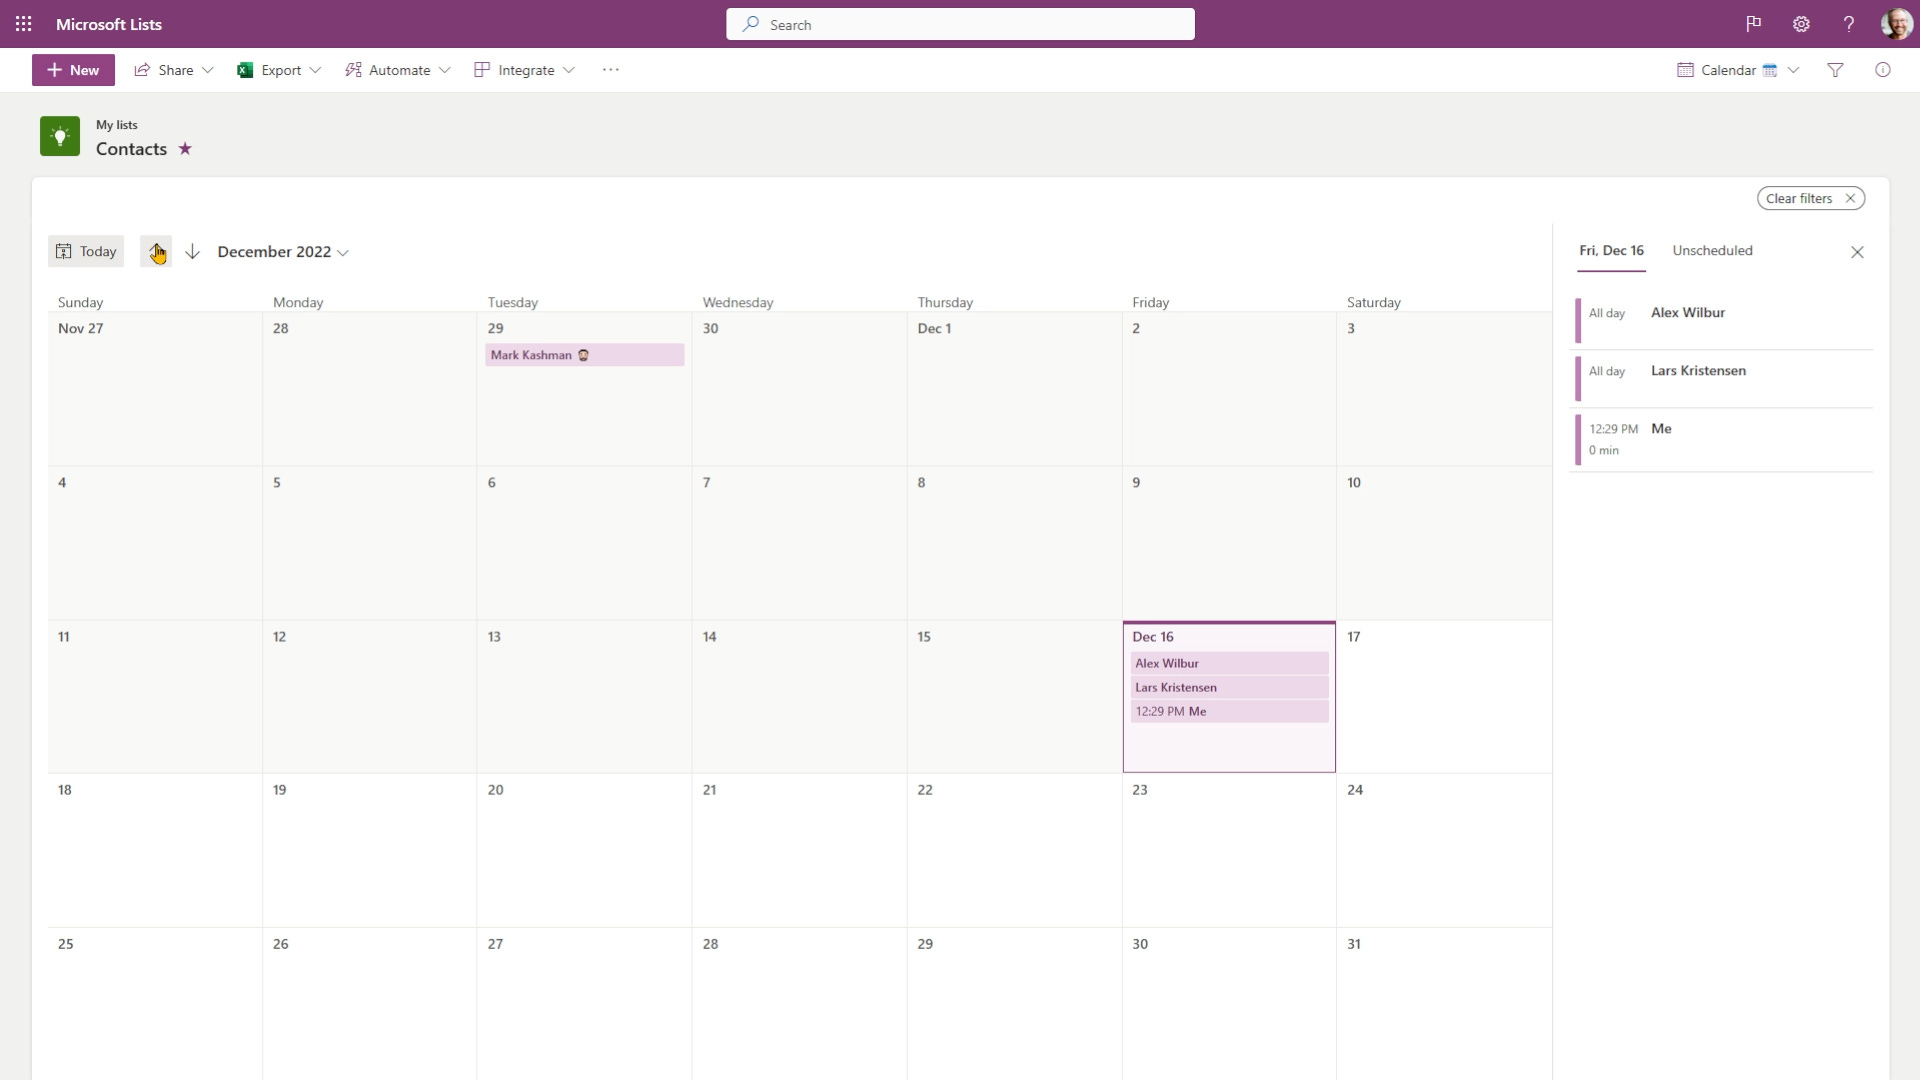Unfavorite the Contacts list star
Image resolution: width=1920 pixels, height=1080 pixels.
(x=184, y=148)
